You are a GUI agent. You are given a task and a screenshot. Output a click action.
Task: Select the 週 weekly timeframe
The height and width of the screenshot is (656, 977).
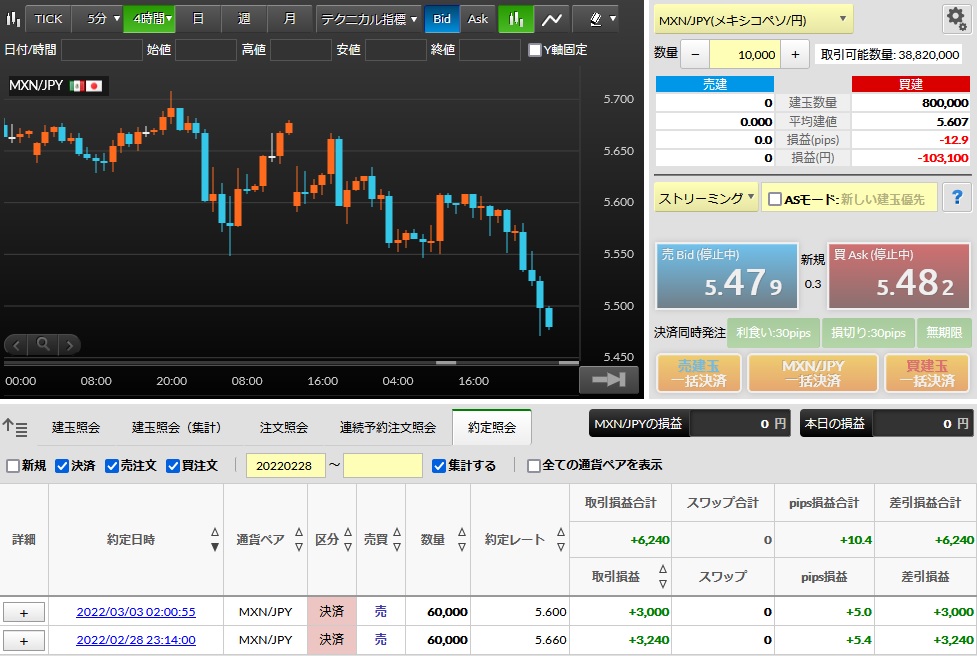pos(244,19)
